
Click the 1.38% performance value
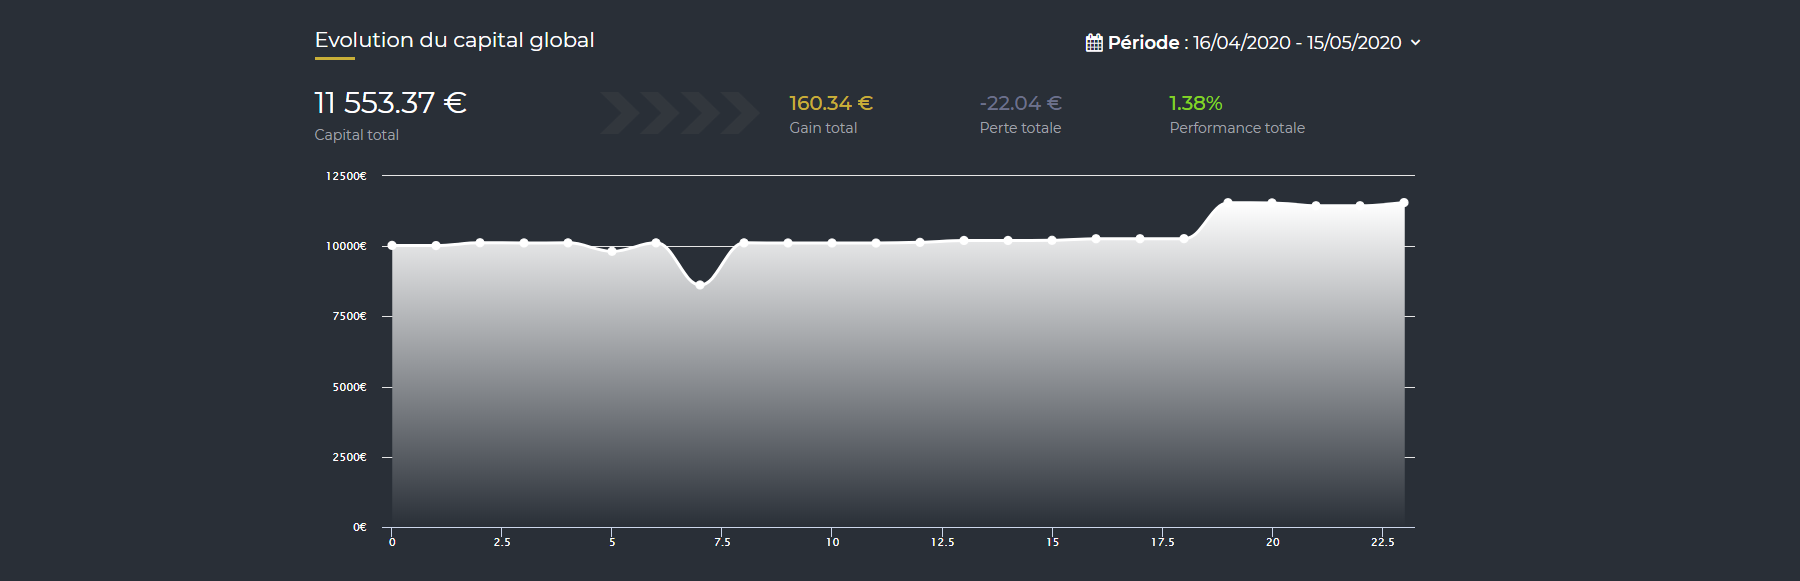pyautogui.click(x=1196, y=103)
